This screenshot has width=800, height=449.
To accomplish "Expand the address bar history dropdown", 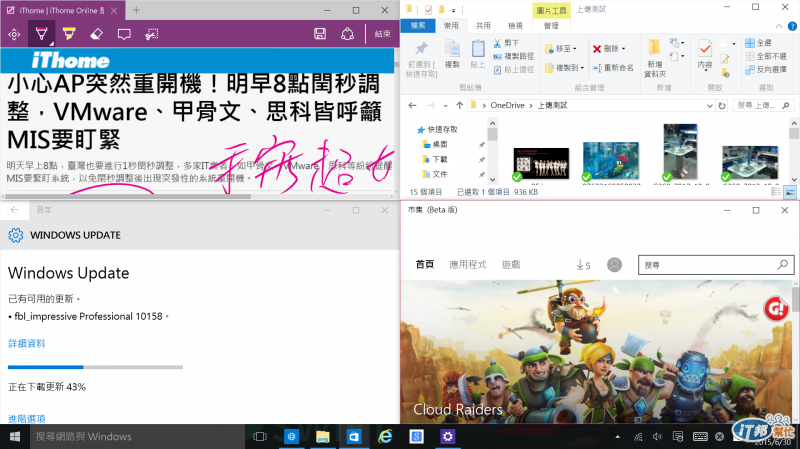I will 709,106.
